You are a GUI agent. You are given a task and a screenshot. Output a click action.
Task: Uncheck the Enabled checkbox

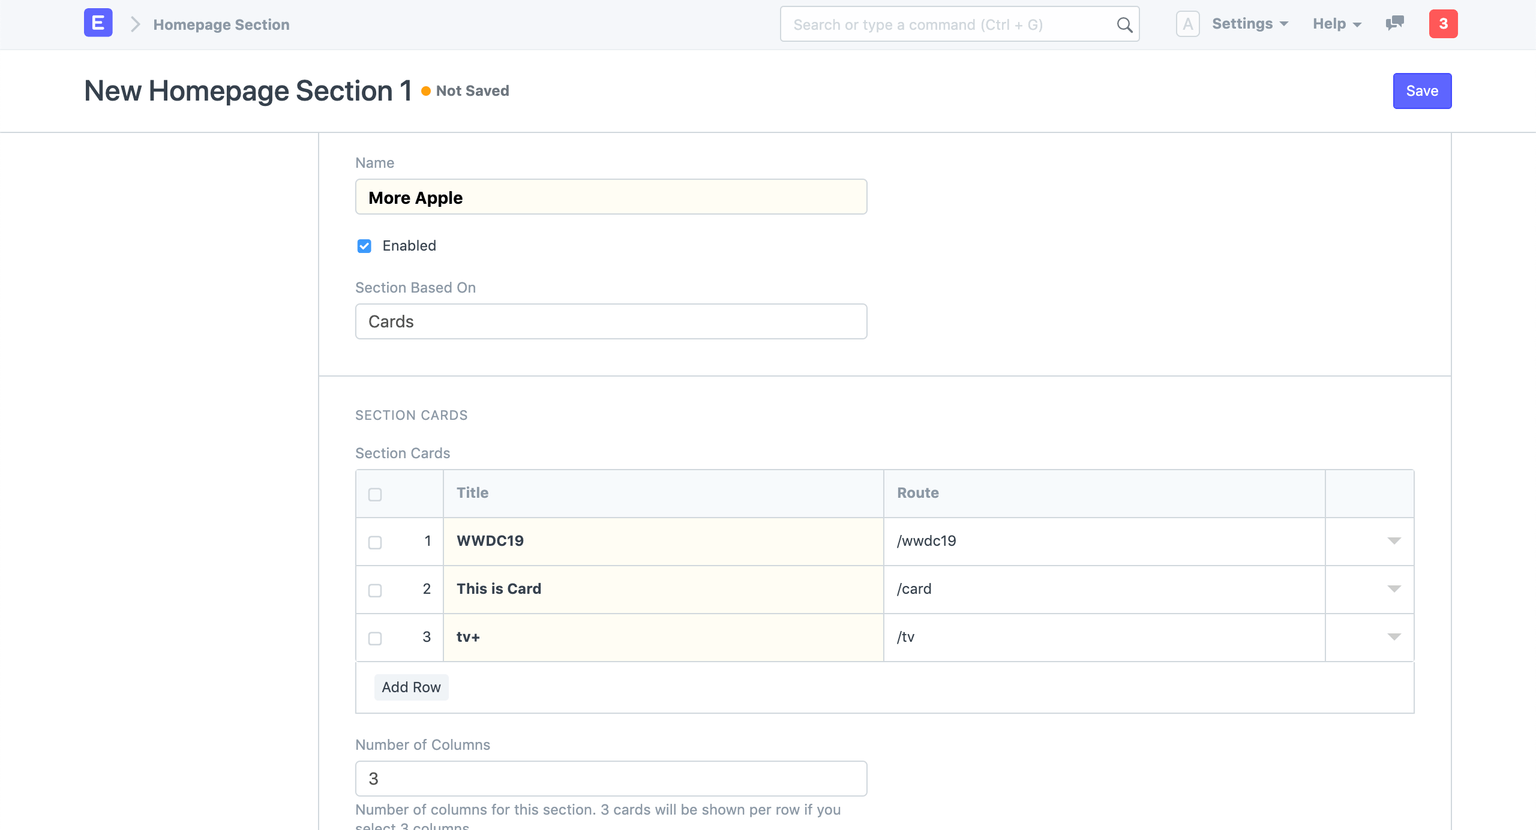364,245
